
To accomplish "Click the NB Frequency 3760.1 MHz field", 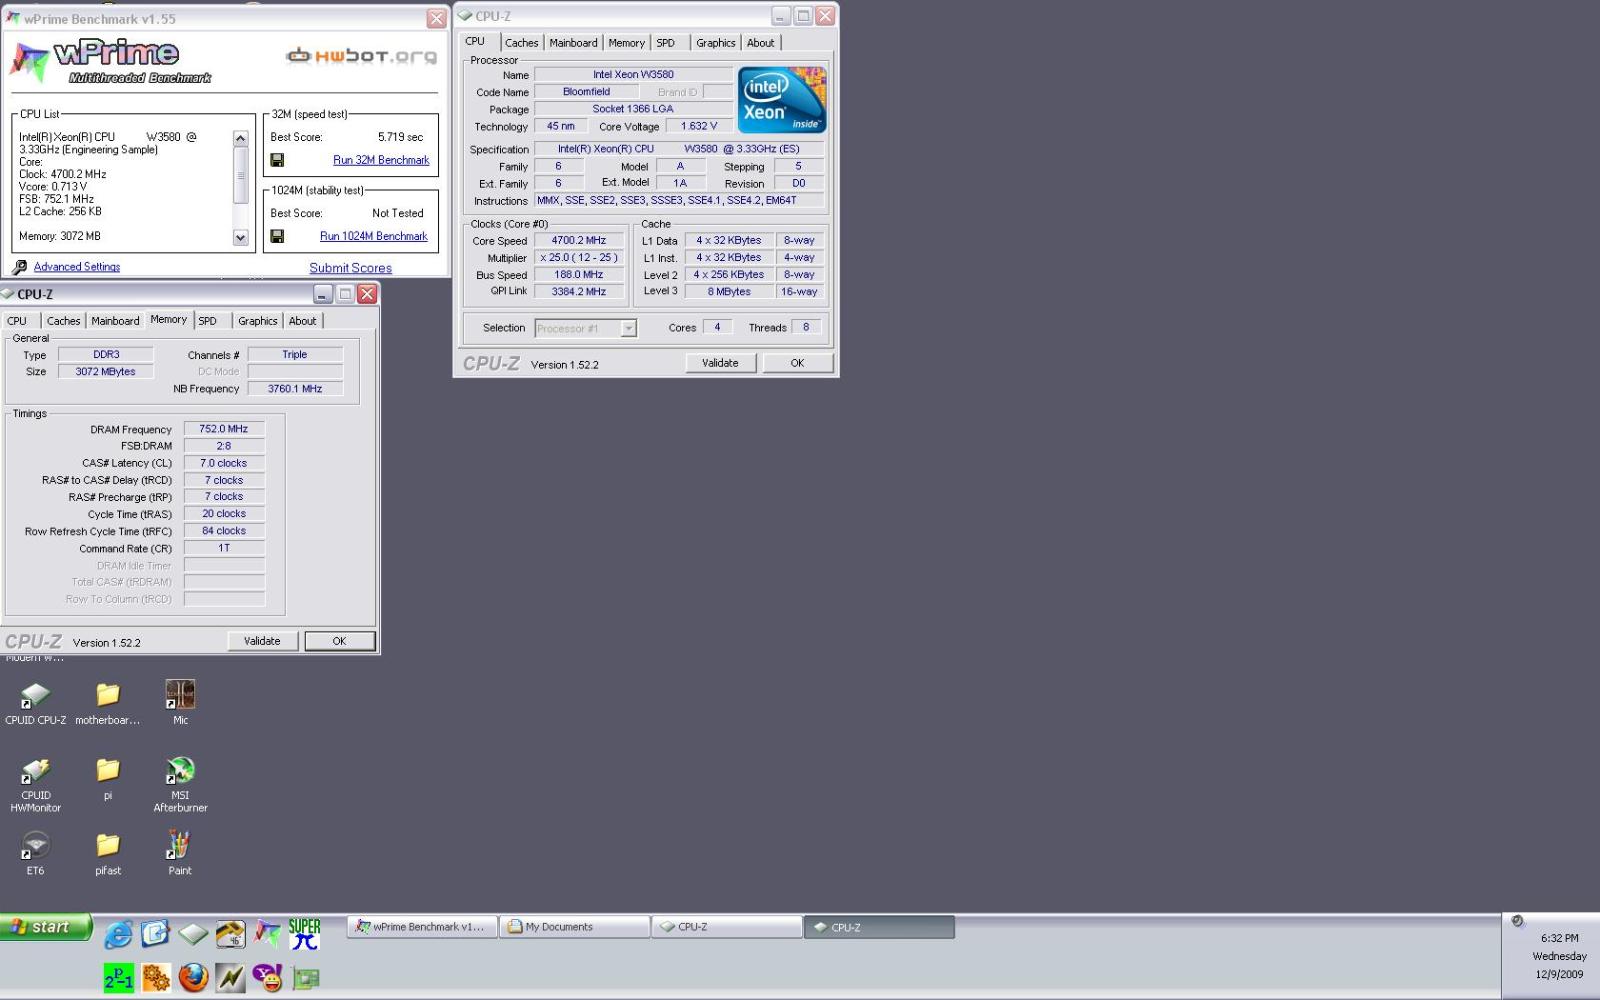I will pyautogui.click(x=295, y=388).
